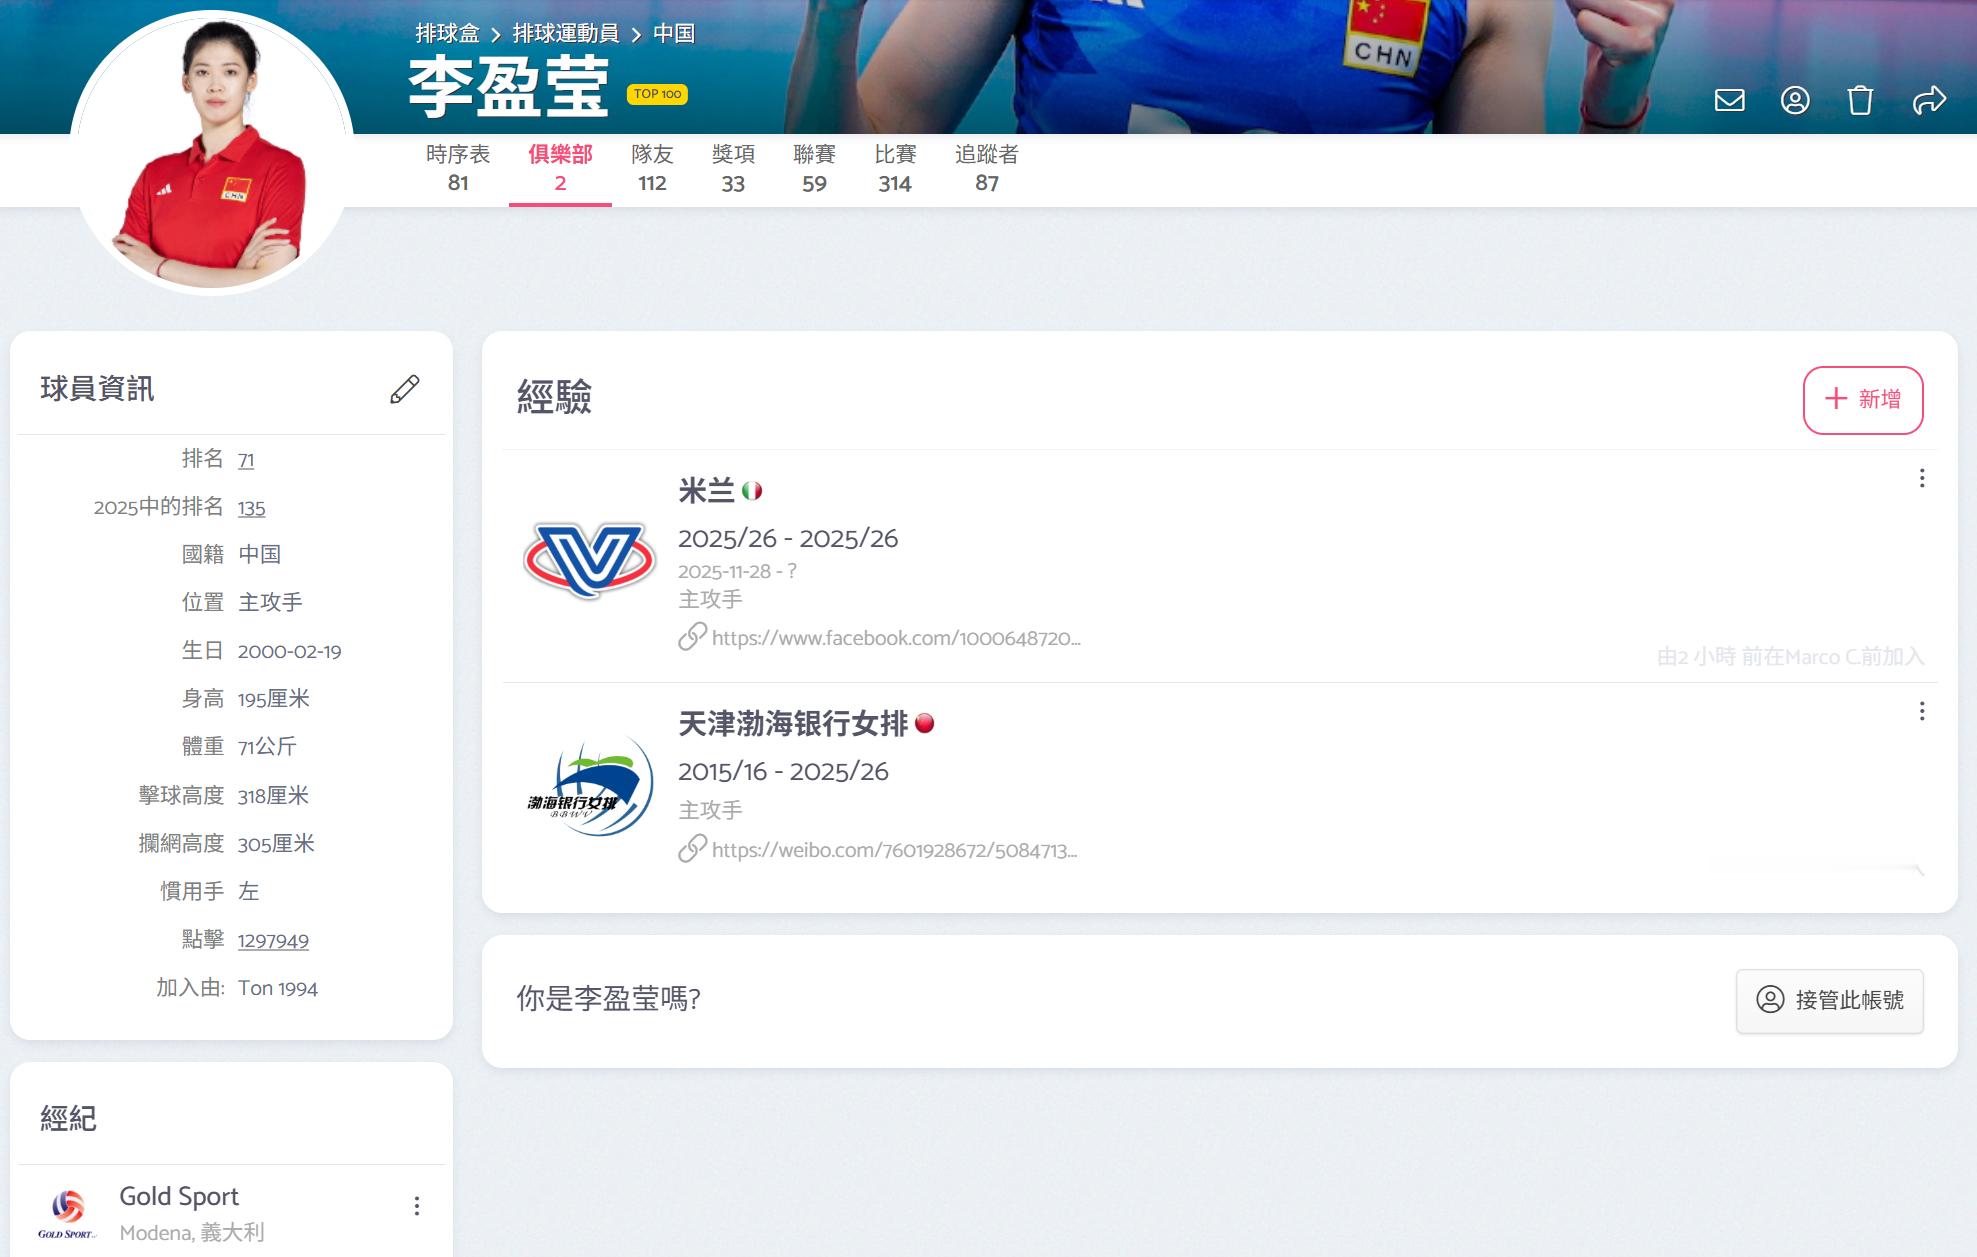This screenshot has width=1977, height=1257.
Task: Click the link icon beside the Weibo URL
Action: tap(691, 849)
